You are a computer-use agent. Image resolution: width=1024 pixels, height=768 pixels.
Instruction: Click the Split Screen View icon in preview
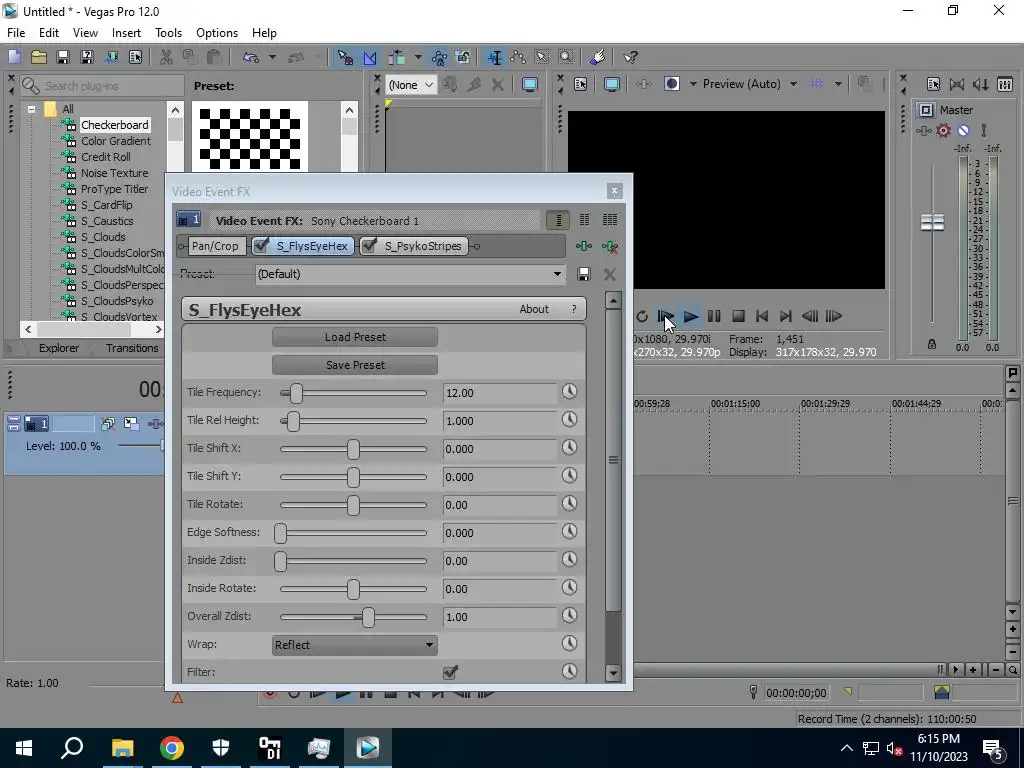click(x=672, y=84)
